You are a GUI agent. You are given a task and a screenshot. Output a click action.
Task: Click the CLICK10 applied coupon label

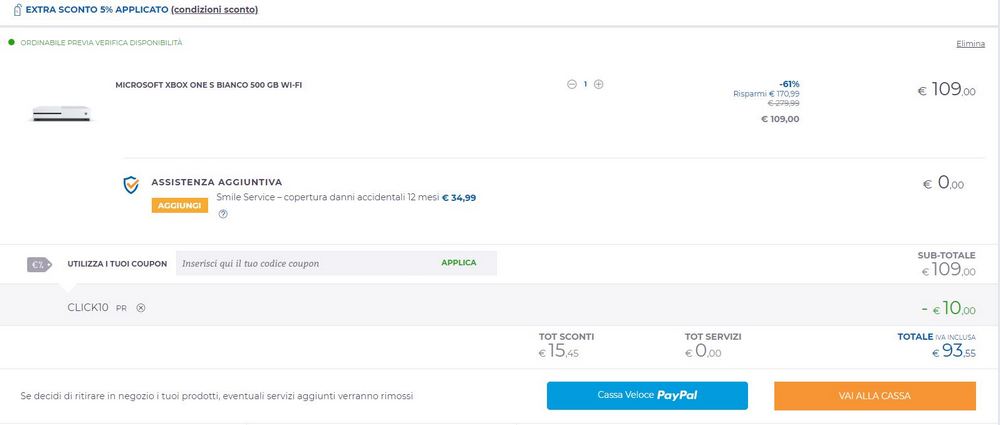[x=88, y=308]
